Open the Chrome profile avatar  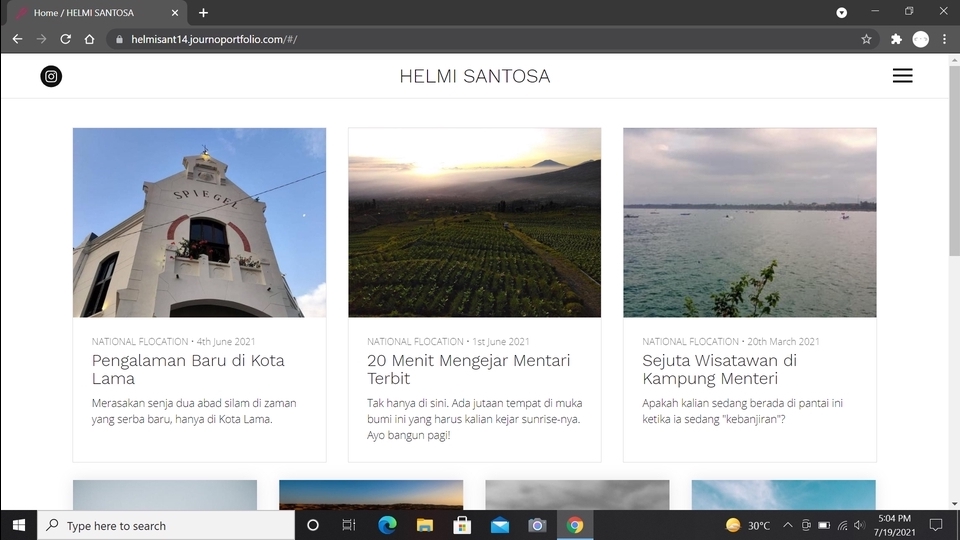[x=921, y=39]
